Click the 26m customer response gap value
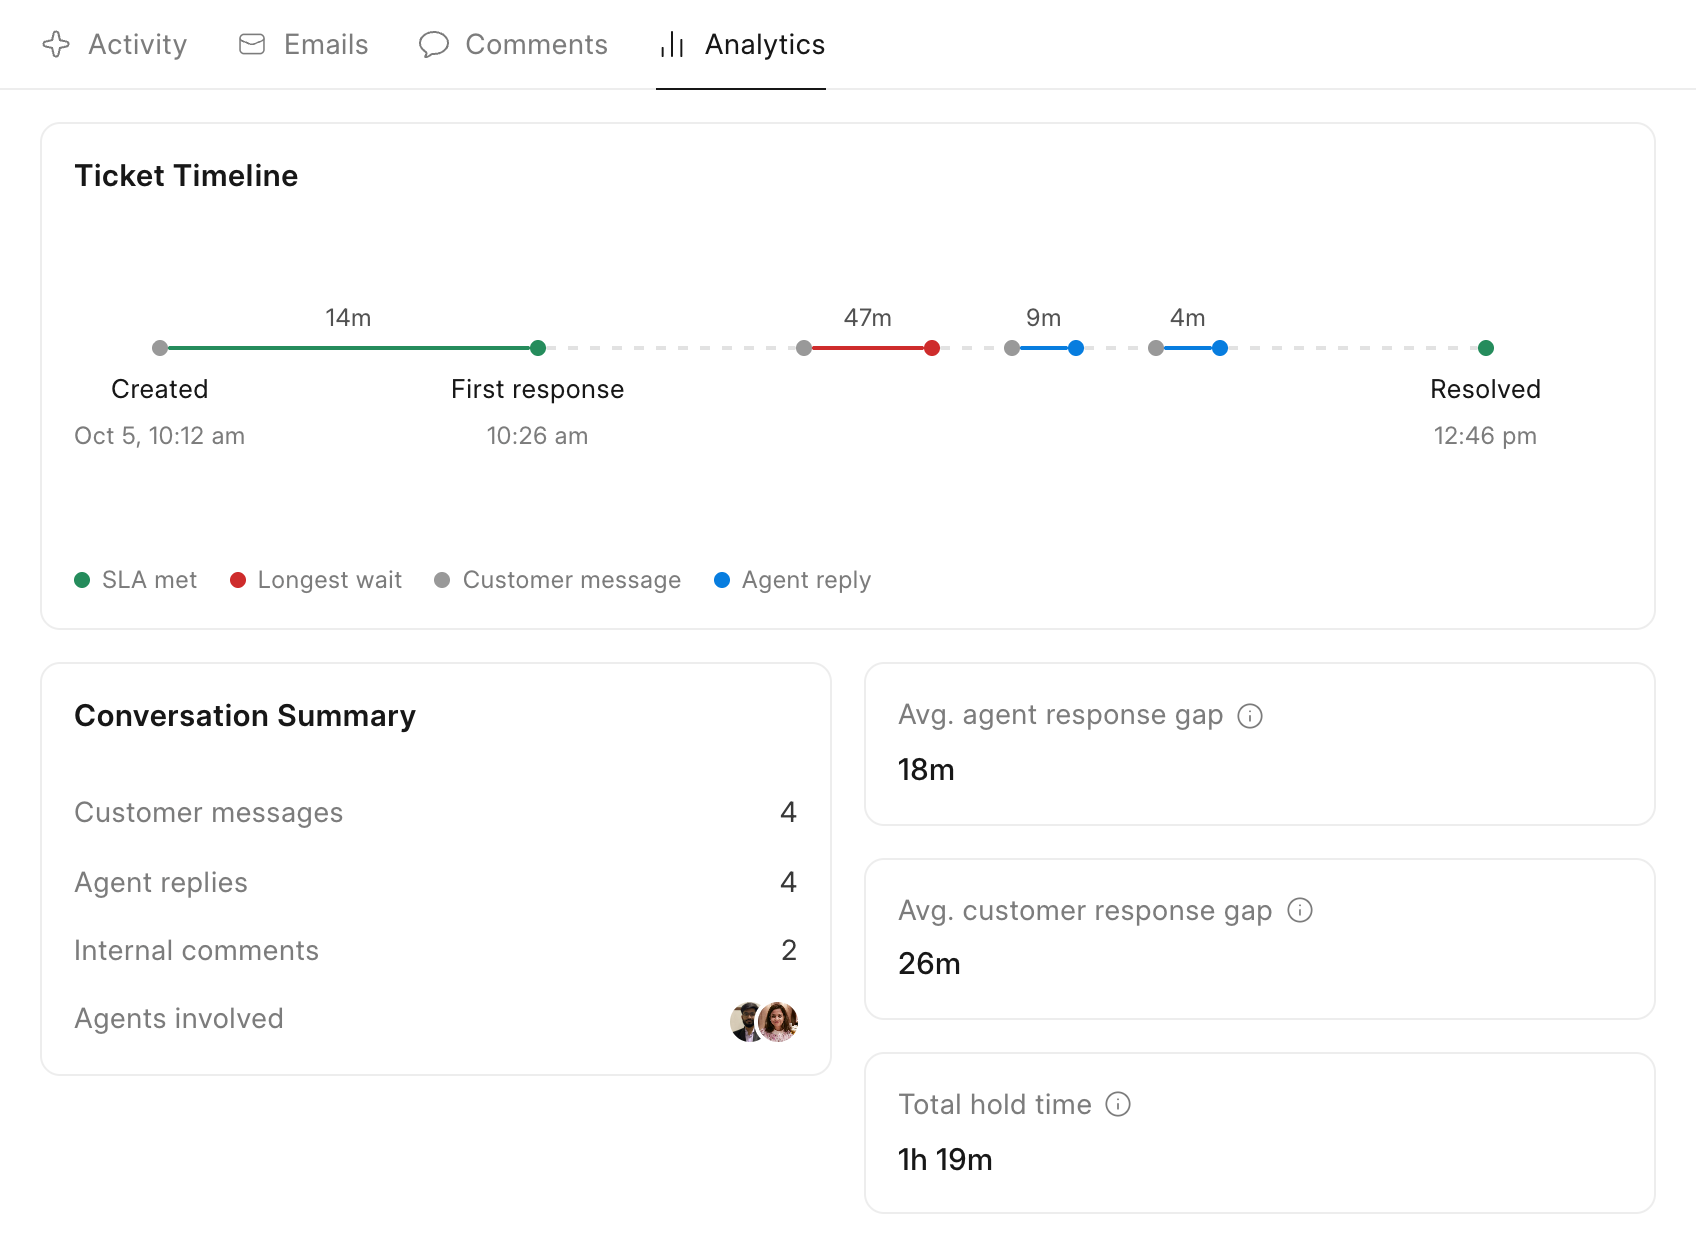The width and height of the screenshot is (1696, 1260). [930, 964]
